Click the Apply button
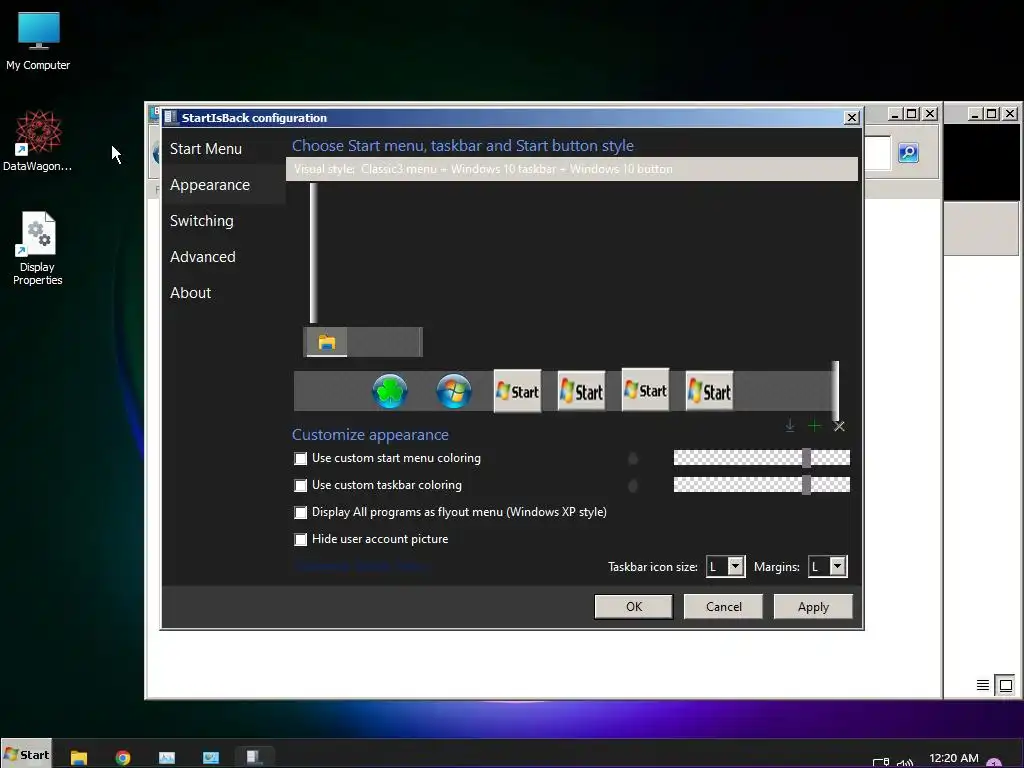Viewport: 1024px width, 768px height. pos(813,607)
